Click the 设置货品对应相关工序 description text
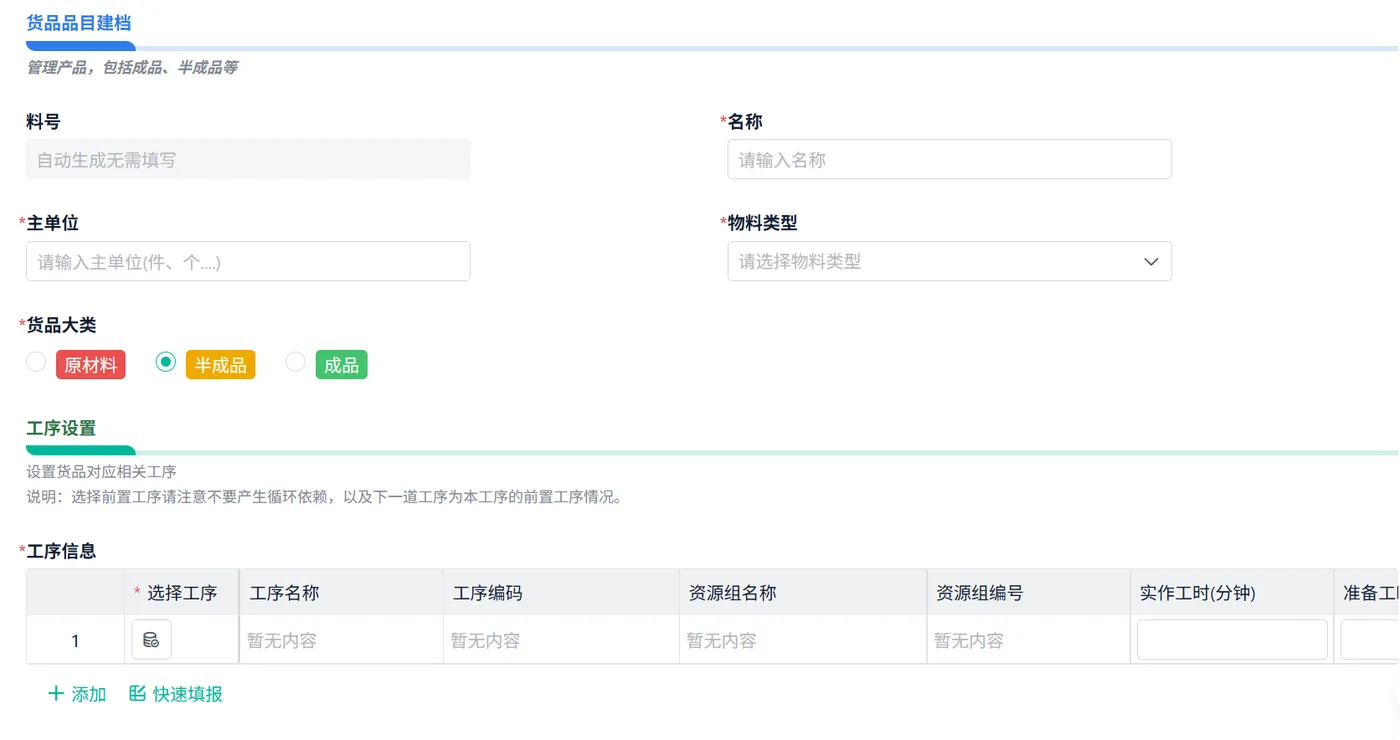1400x740 pixels. tap(101, 471)
